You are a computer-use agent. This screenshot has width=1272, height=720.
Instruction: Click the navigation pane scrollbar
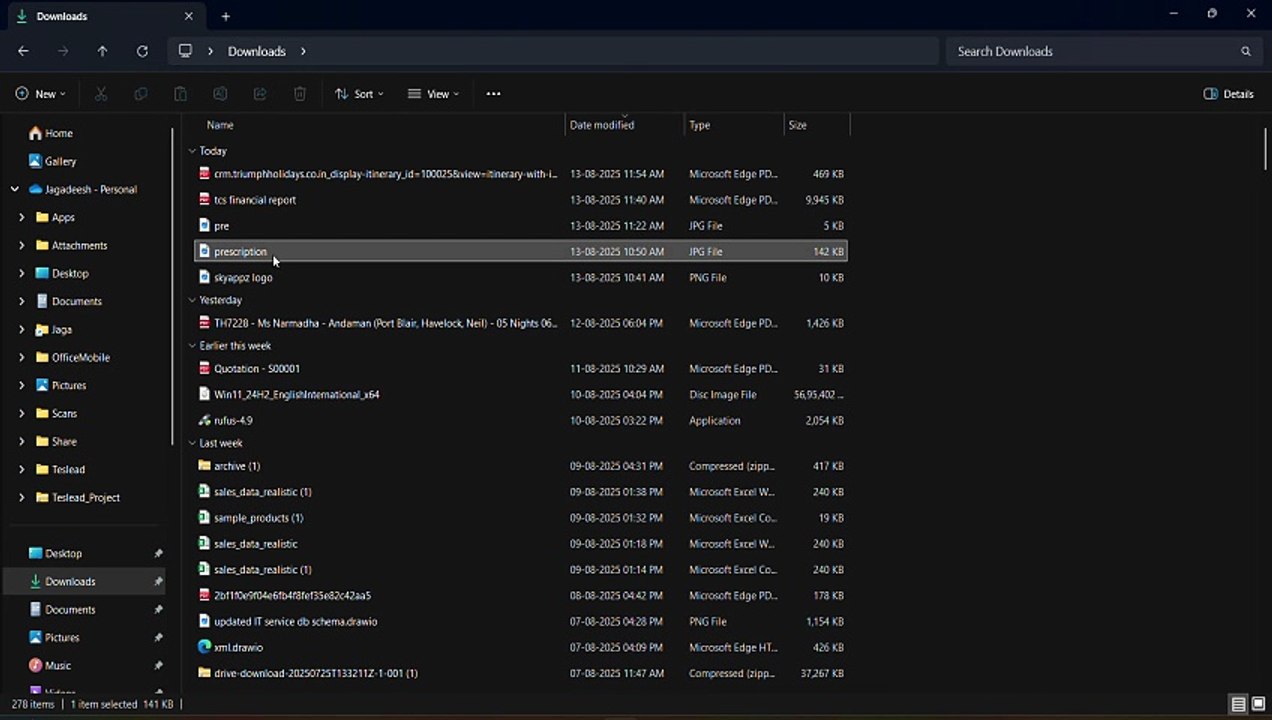click(173, 285)
